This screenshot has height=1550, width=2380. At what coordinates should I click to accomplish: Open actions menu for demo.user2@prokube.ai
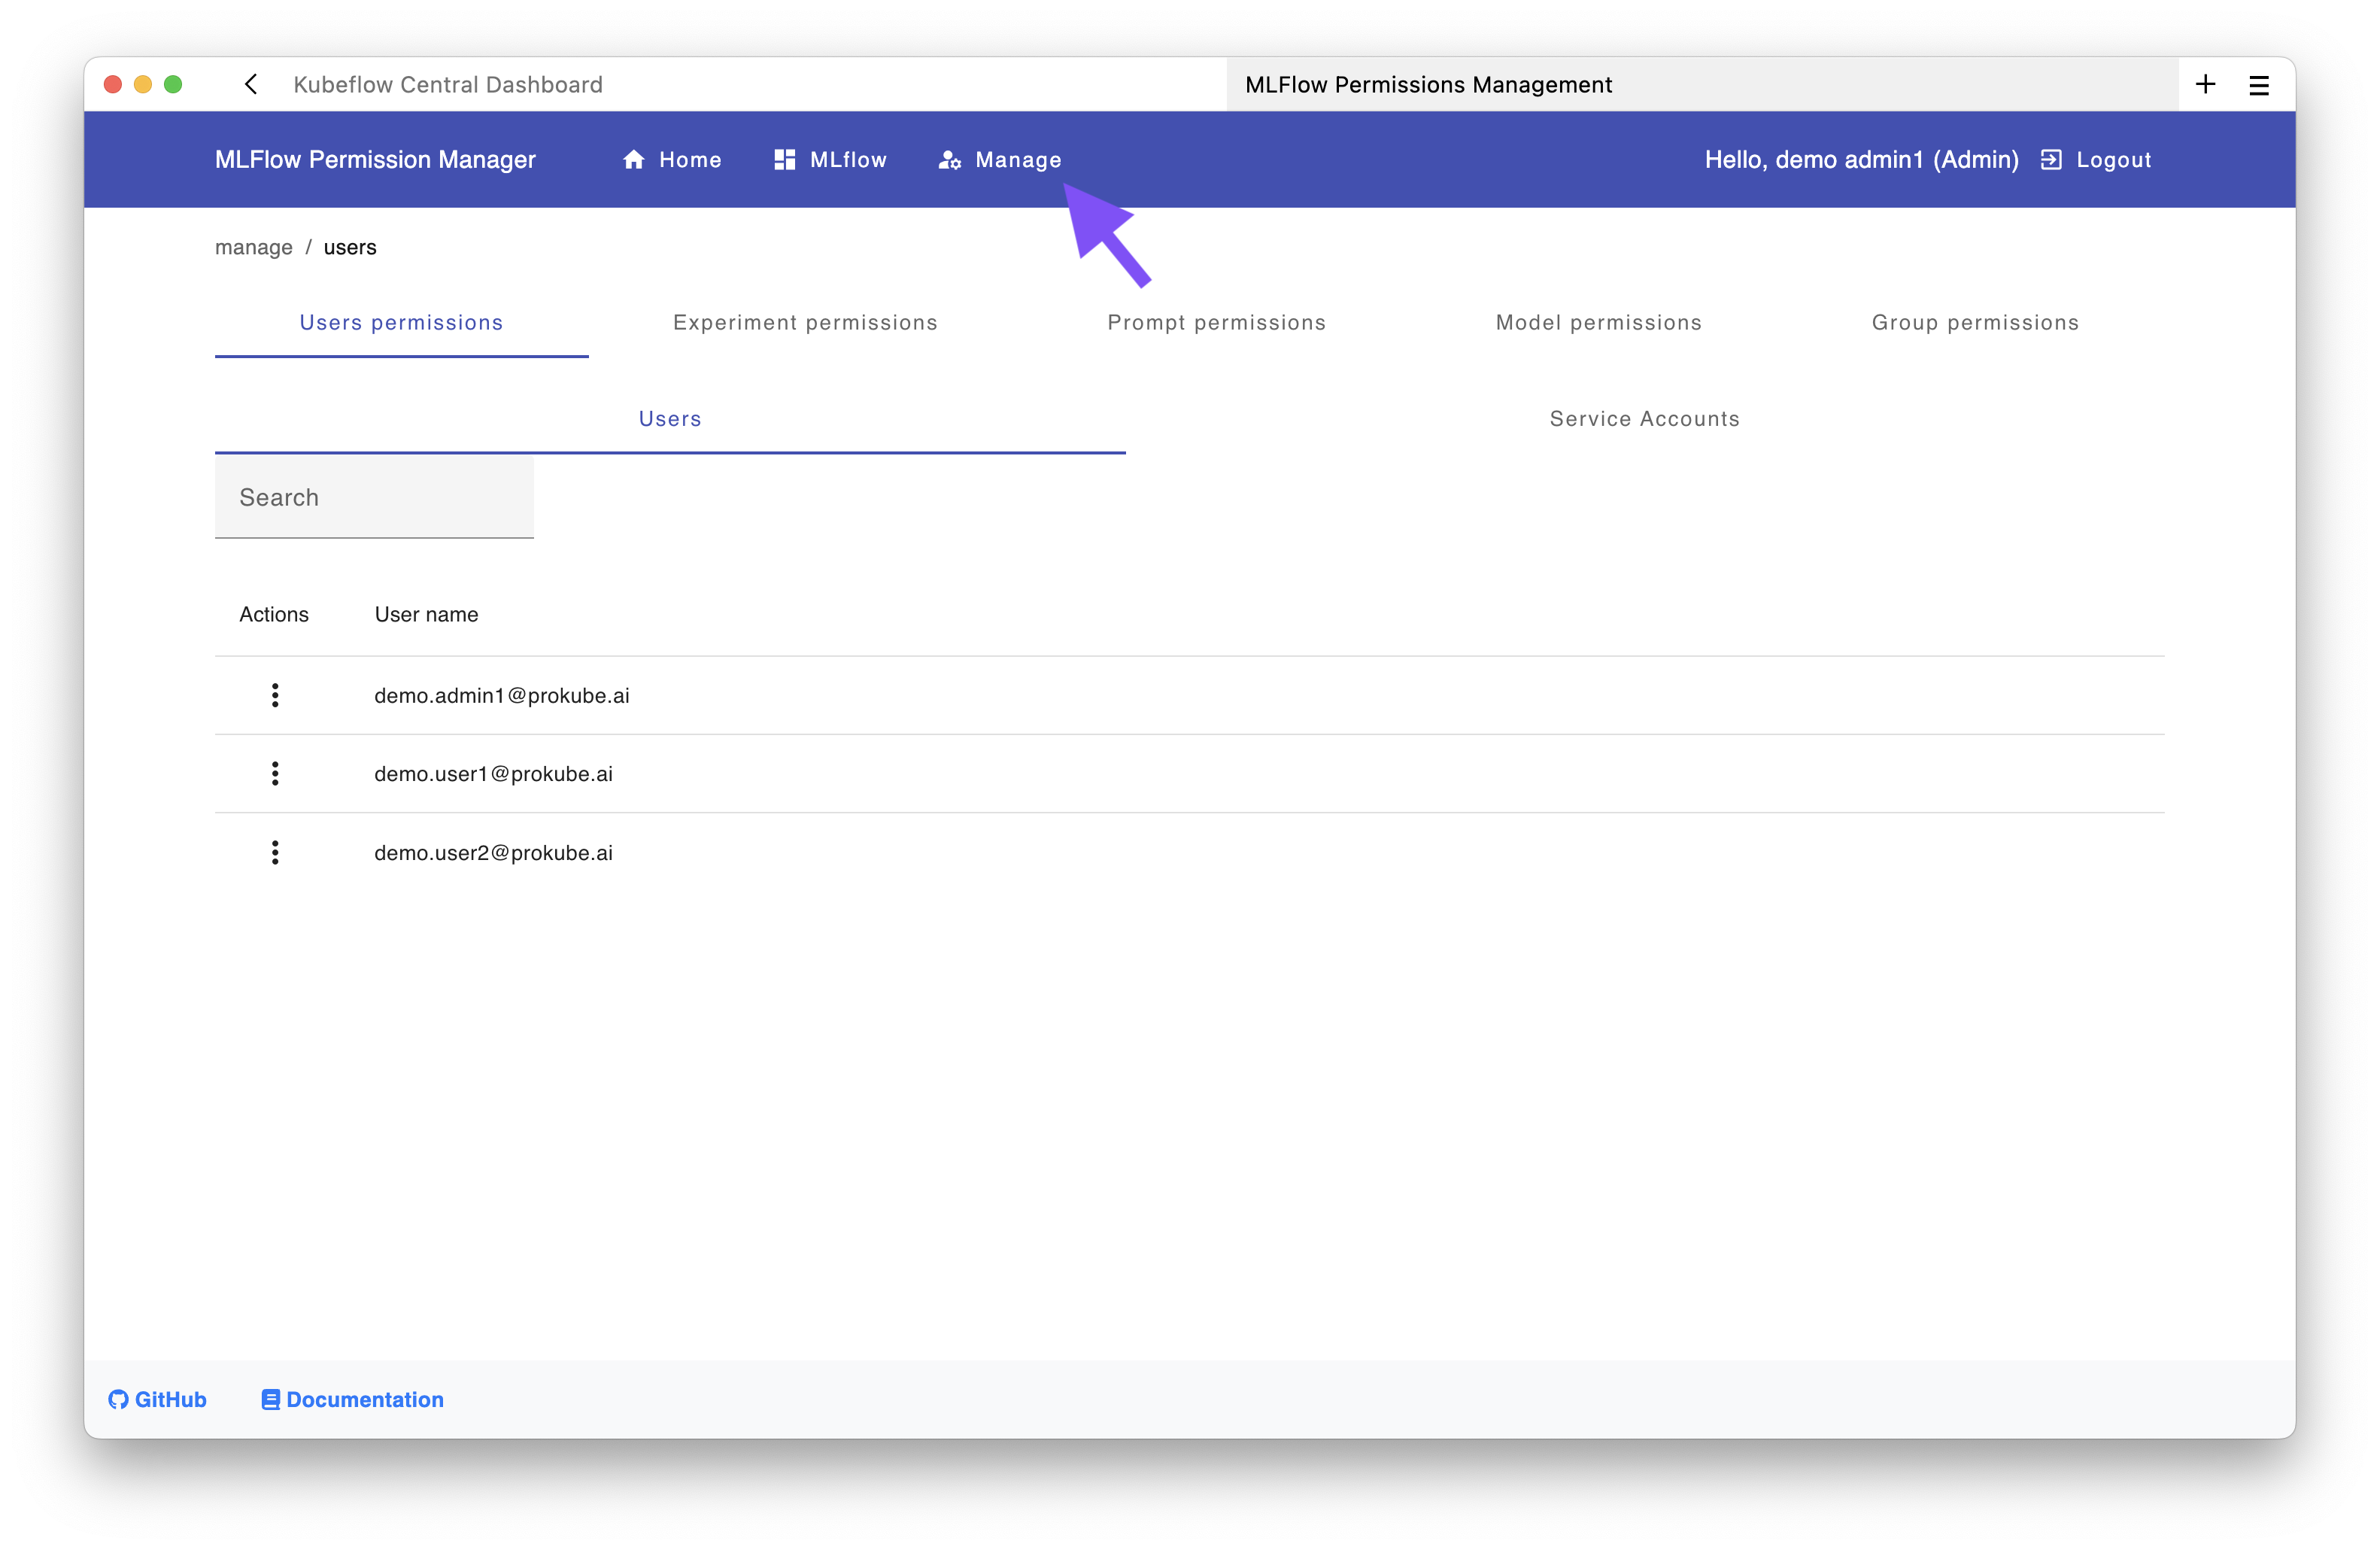[x=275, y=852]
